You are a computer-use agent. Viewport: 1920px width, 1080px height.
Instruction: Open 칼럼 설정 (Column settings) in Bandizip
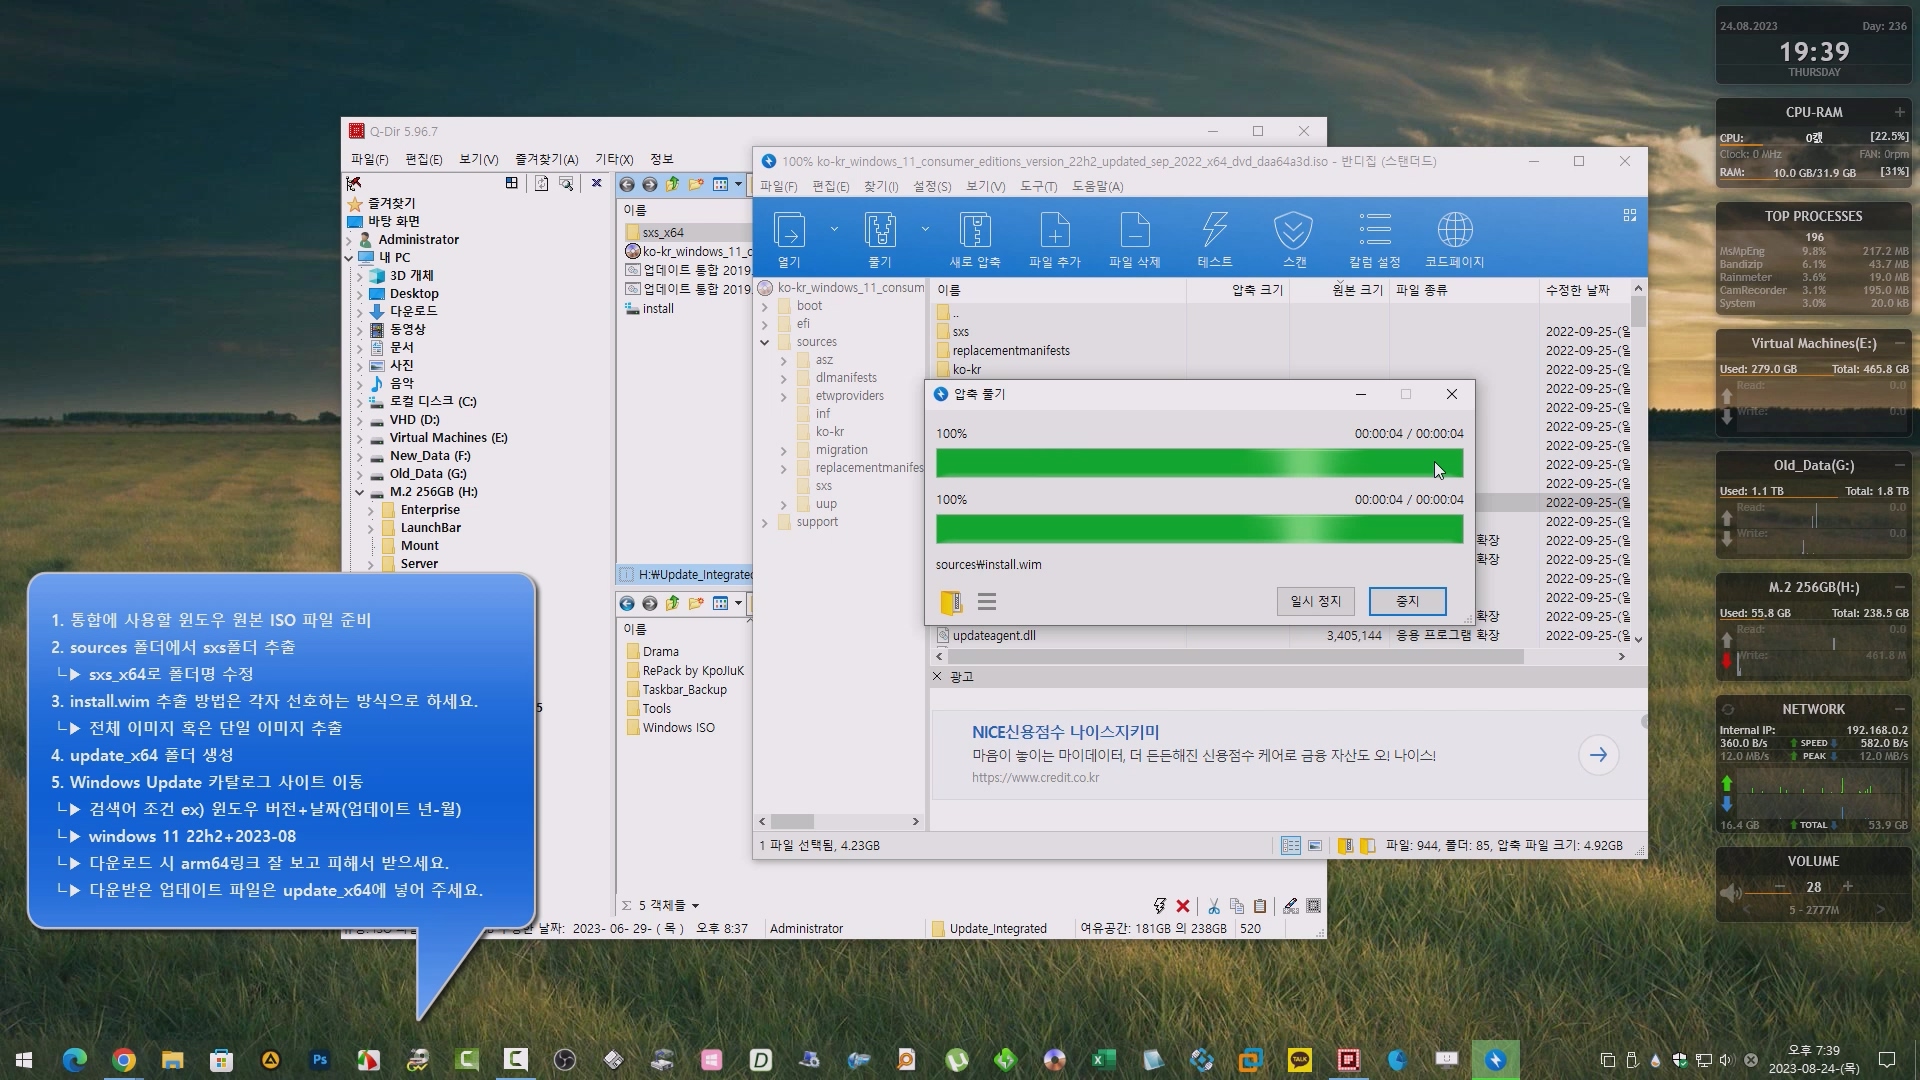[1375, 240]
